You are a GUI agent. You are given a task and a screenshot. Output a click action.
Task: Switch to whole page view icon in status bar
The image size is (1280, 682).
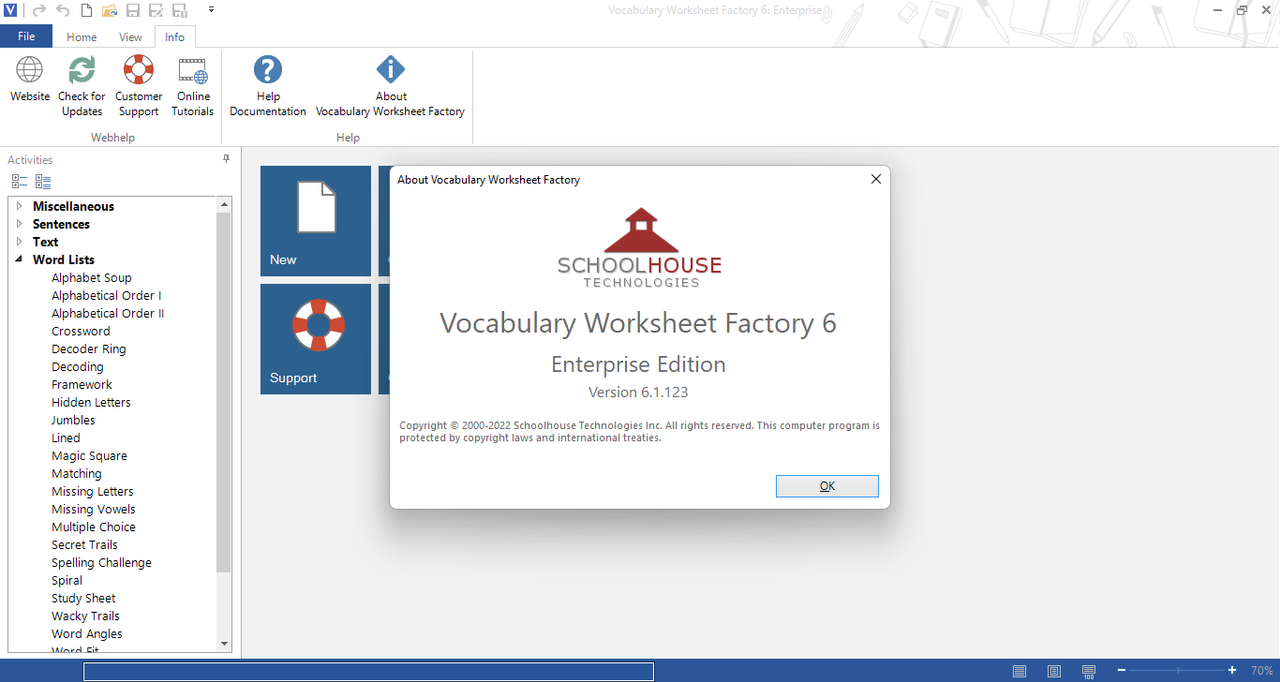tap(1054, 670)
